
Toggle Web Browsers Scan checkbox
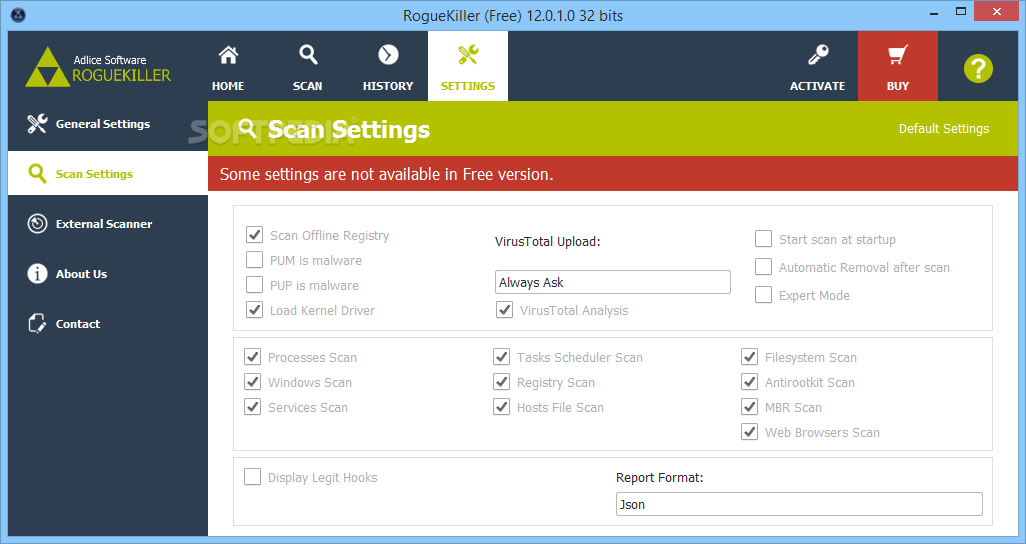click(750, 431)
